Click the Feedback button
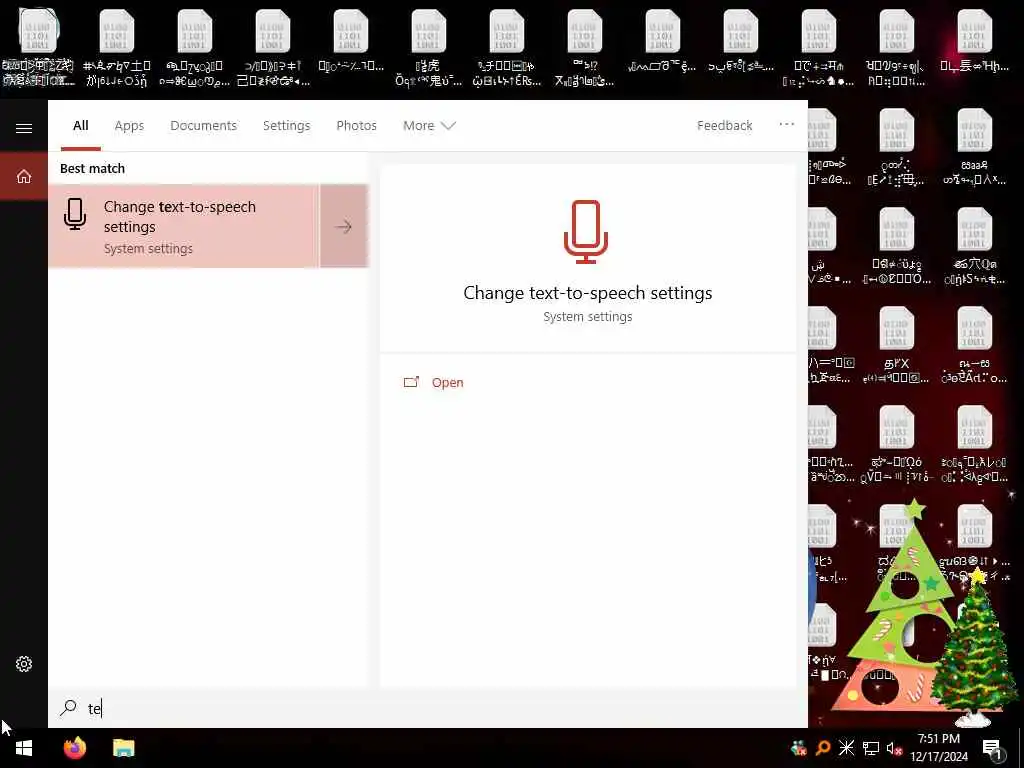The height and width of the screenshot is (768, 1024). [724, 125]
